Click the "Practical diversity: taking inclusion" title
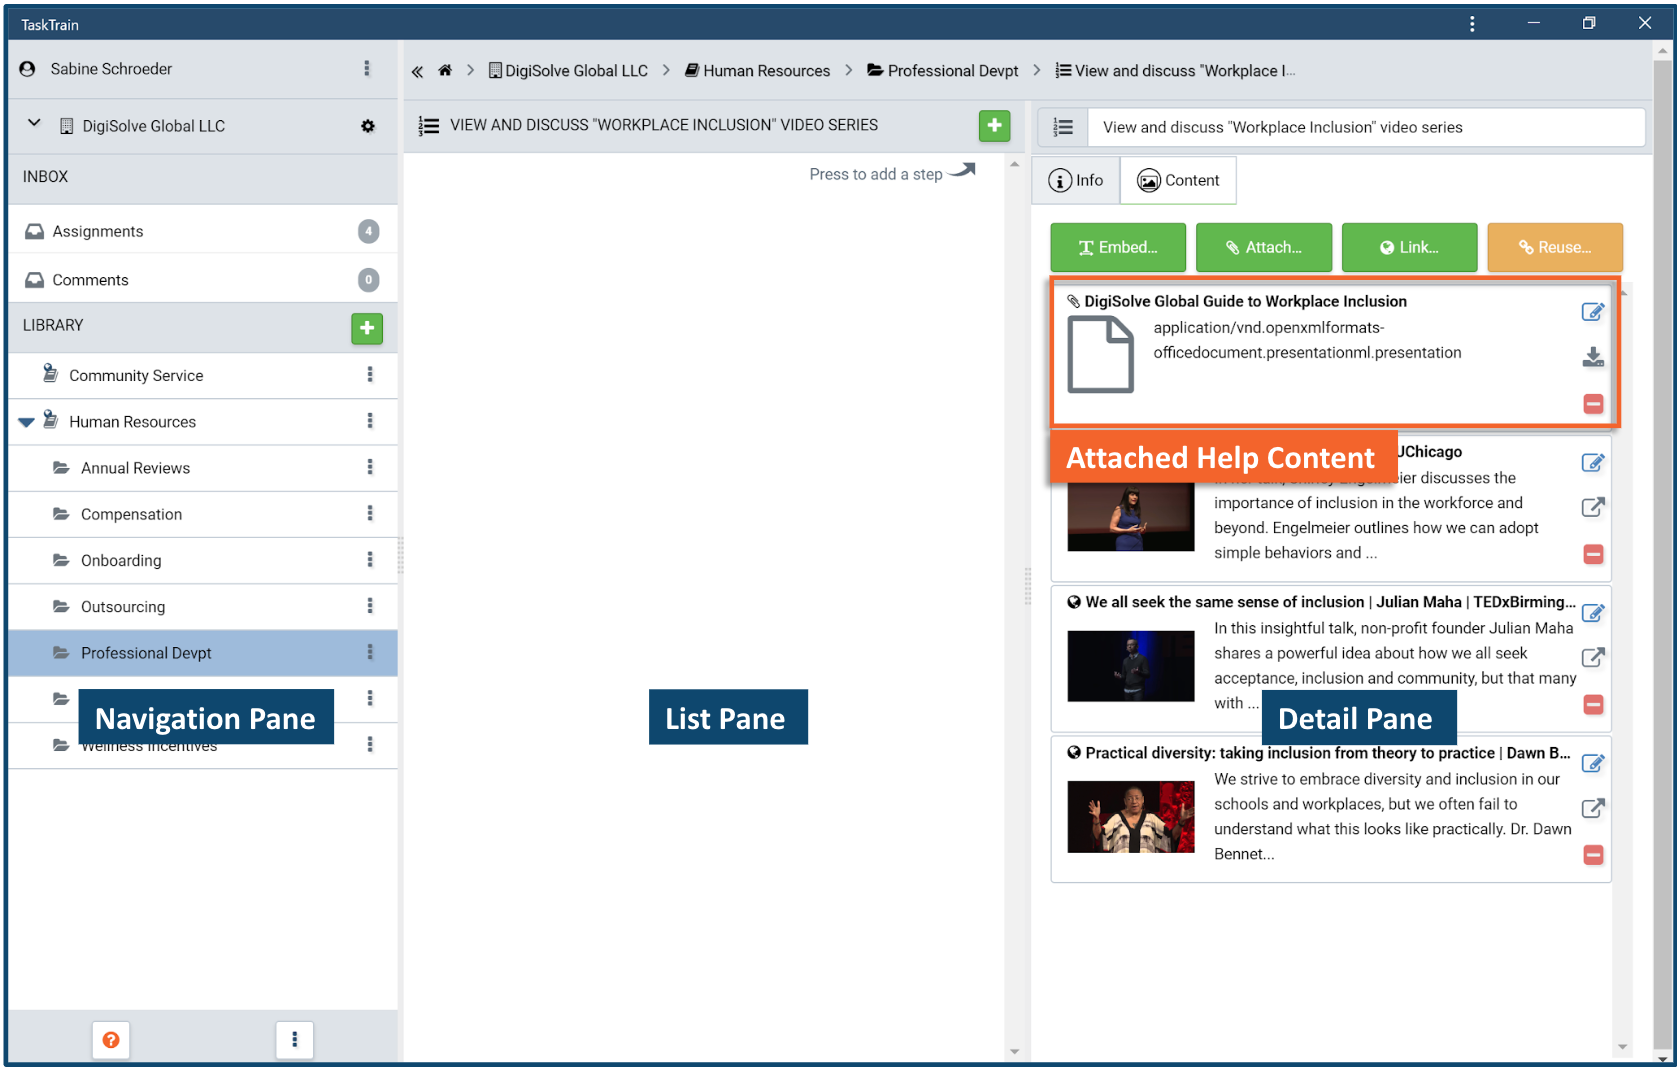This screenshot has height=1068, width=1677. [1328, 753]
